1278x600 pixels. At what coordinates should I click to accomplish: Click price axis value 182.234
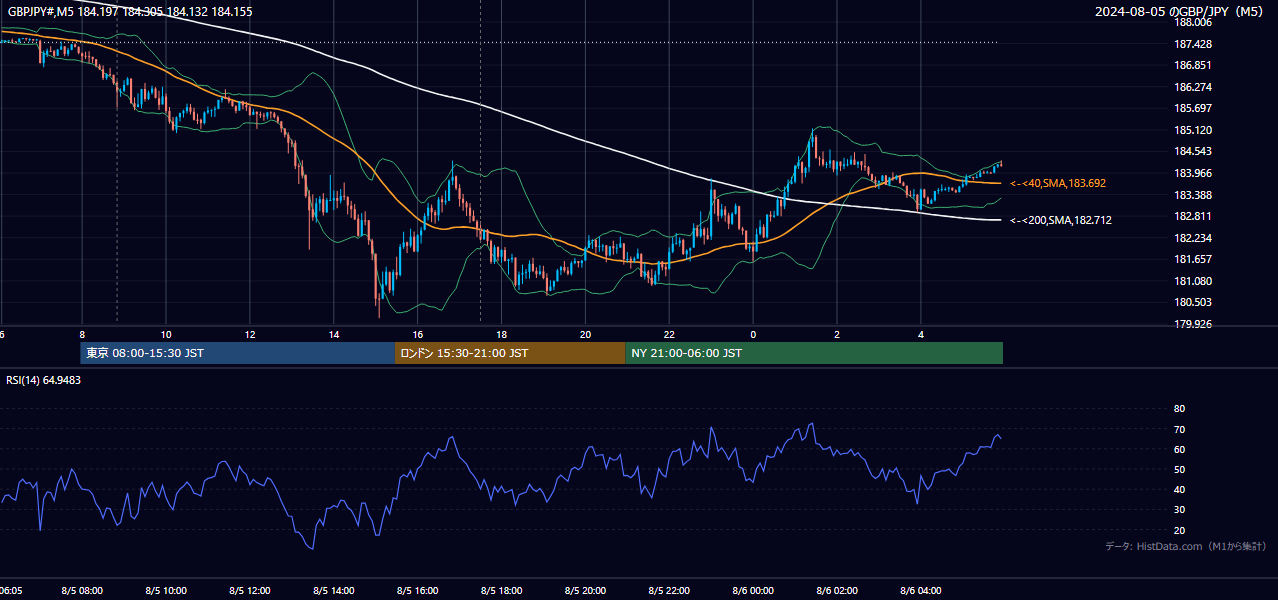coord(1192,238)
